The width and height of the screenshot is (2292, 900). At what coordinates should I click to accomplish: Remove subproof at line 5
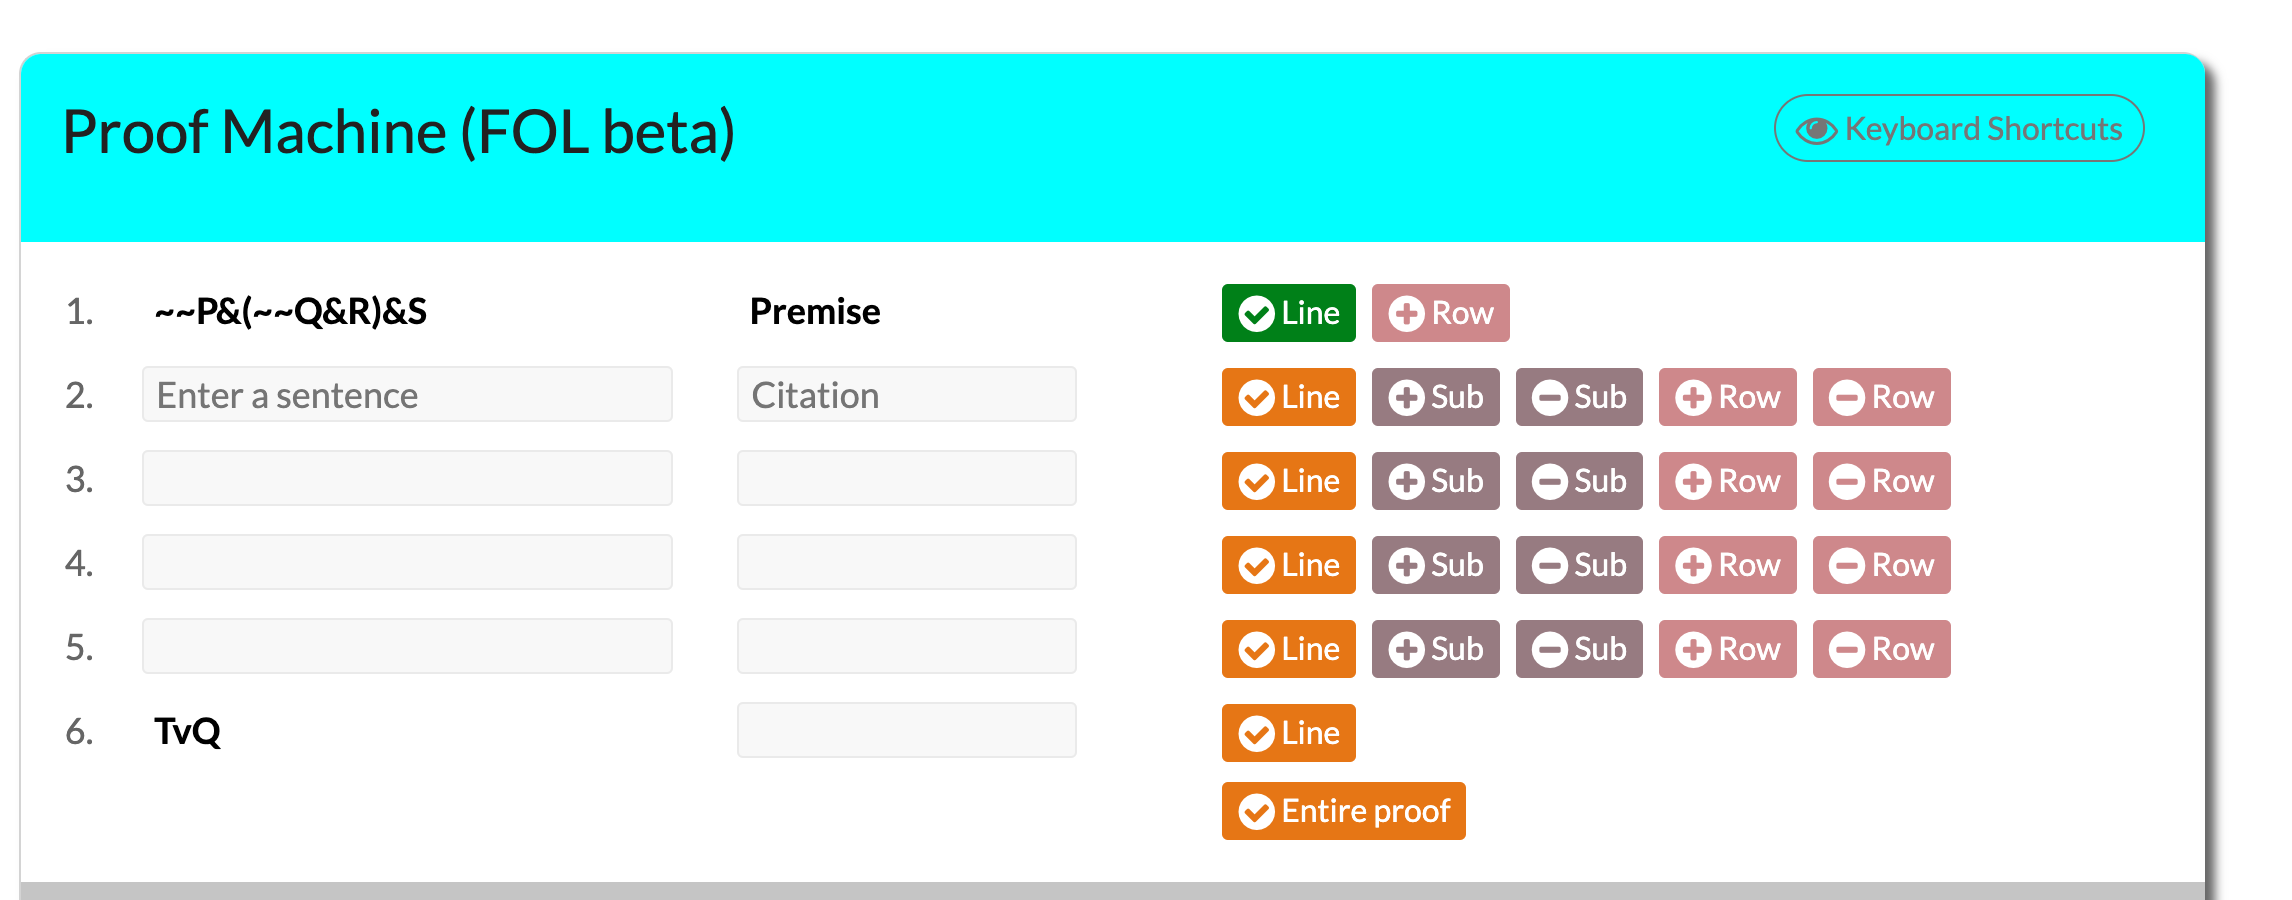[1579, 649]
